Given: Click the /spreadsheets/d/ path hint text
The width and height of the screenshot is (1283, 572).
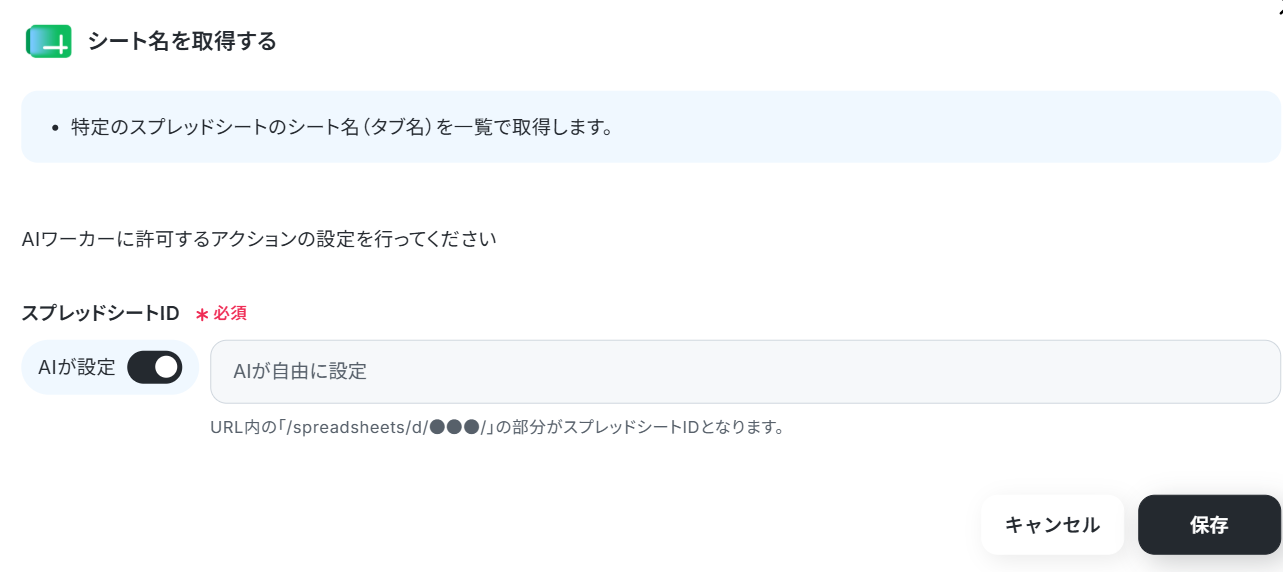Looking at the screenshot, I should pos(356,427).
